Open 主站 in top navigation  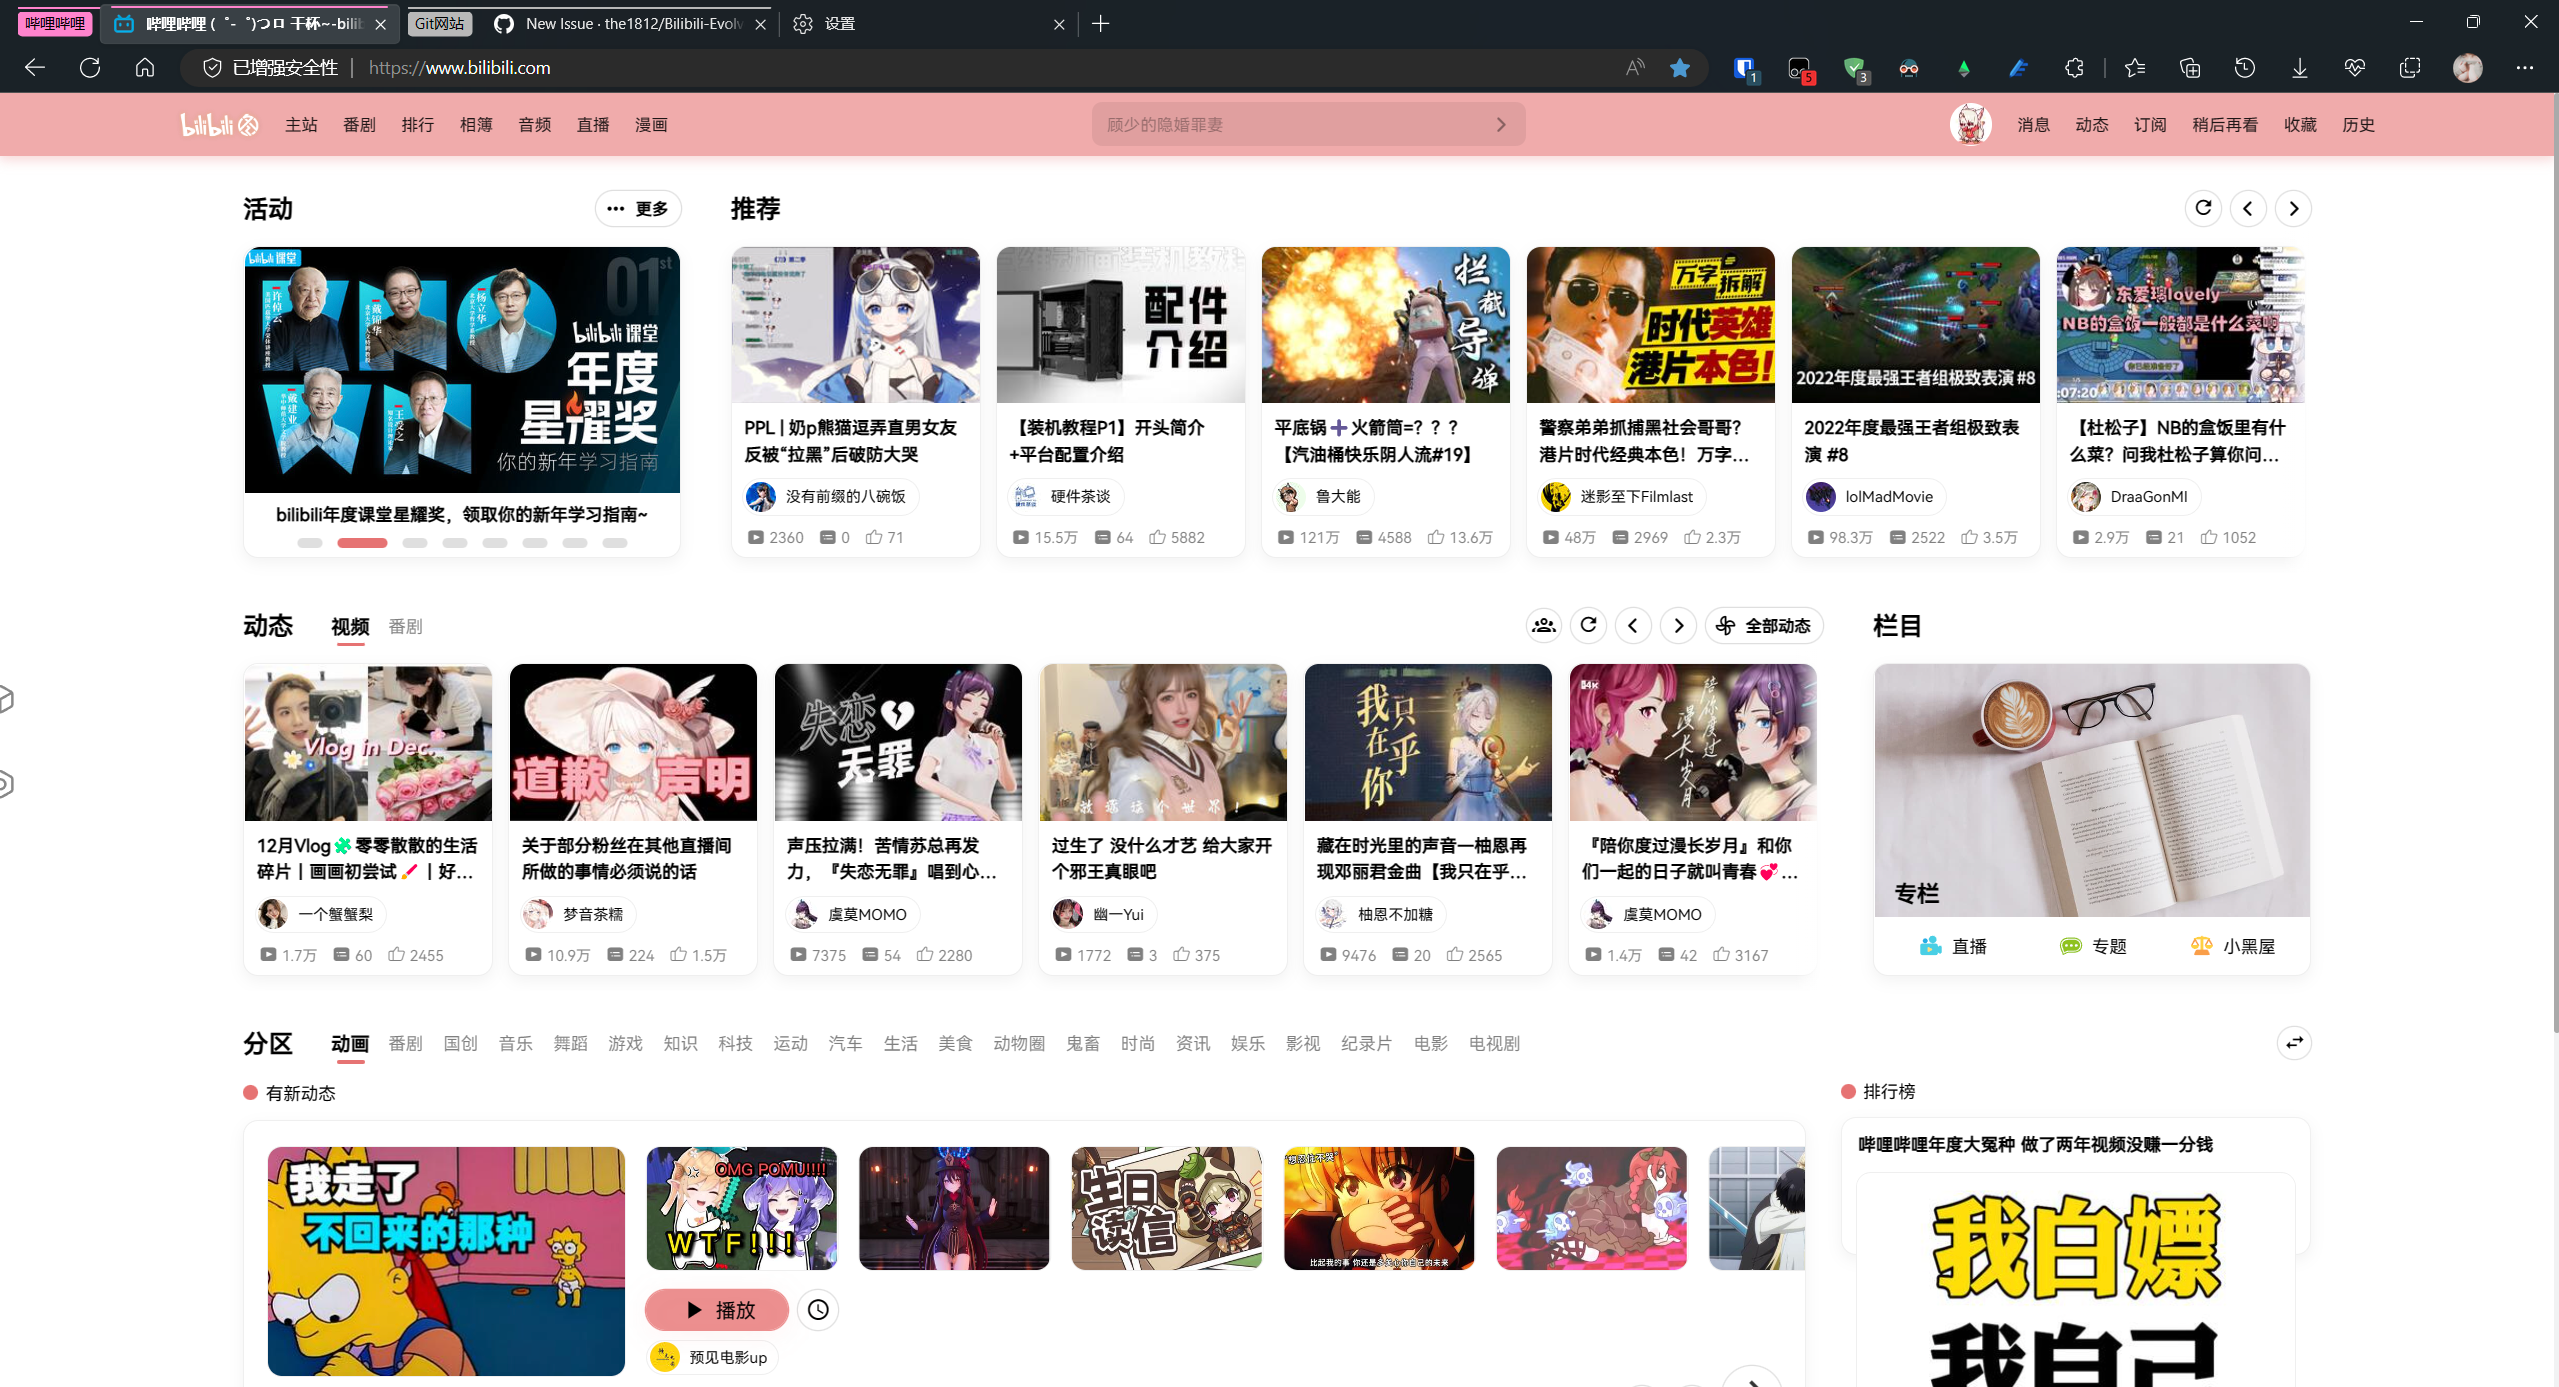(x=301, y=124)
